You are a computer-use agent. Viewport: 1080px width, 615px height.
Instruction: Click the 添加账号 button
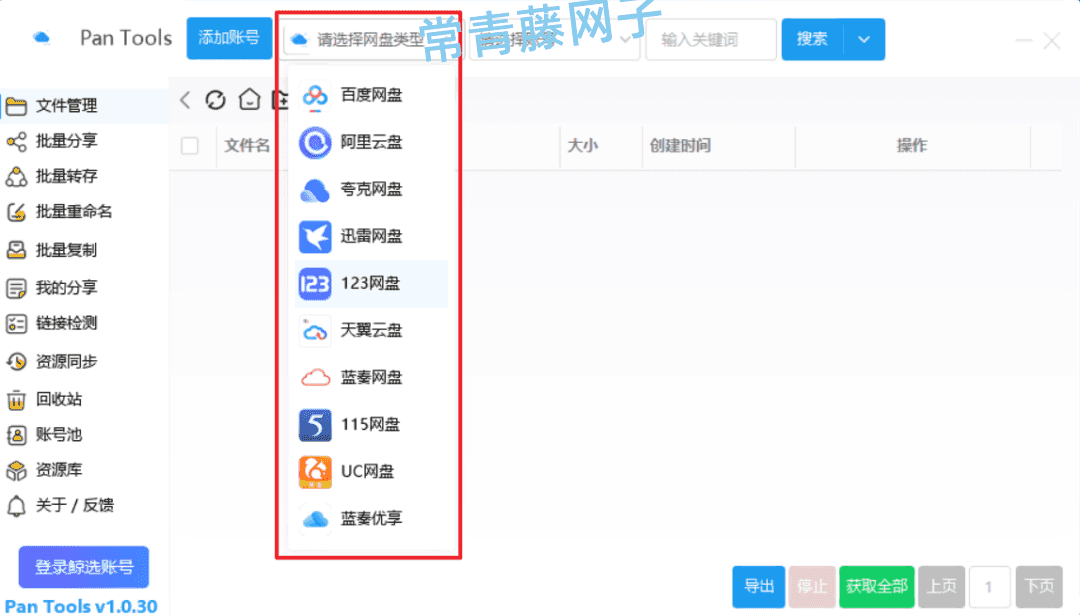pos(229,38)
